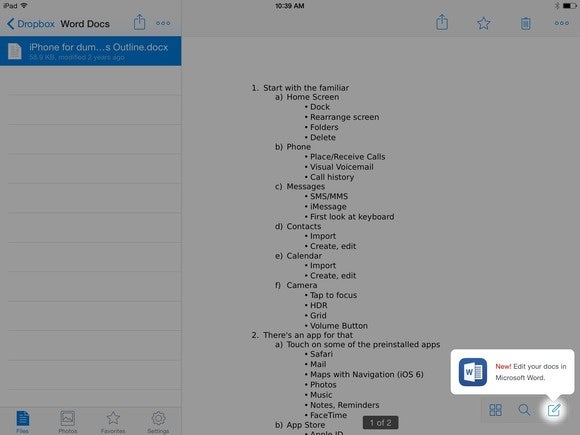Tap the 'Word Docs' folder title
The image size is (580, 435).
(x=85, y=24)
